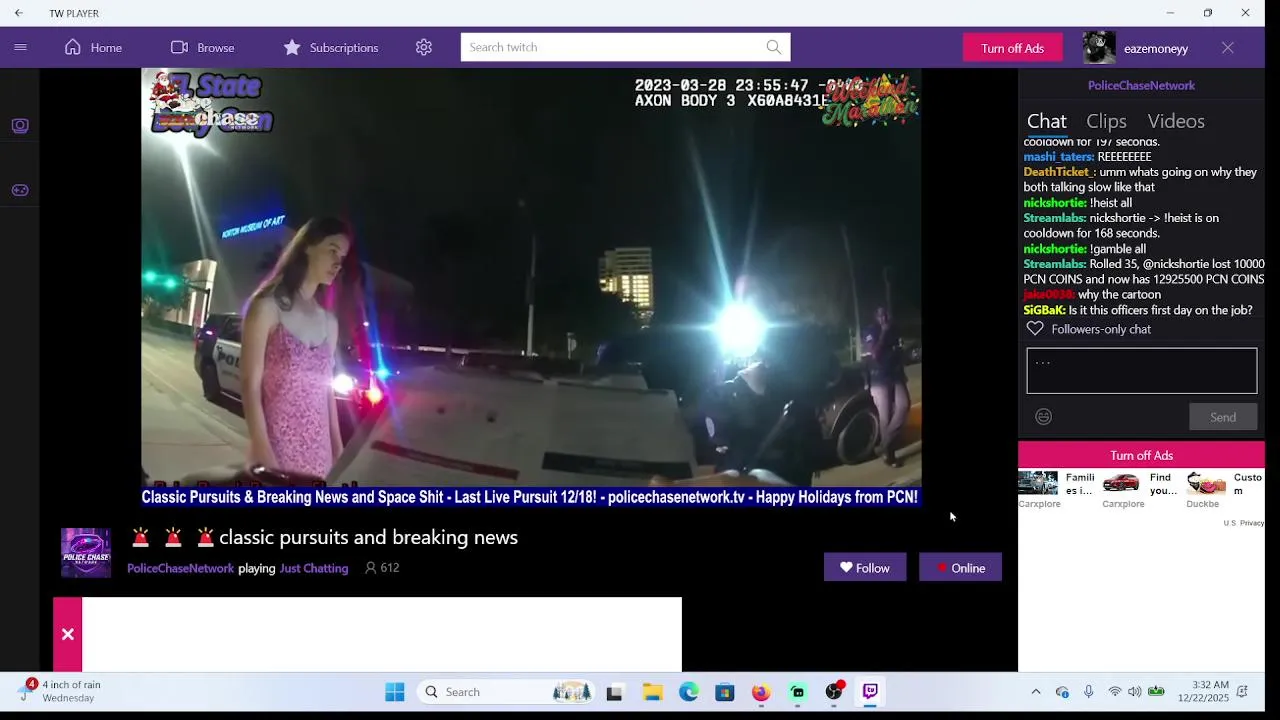Screen dimensions: 1280x720
Task: Click the Browse camera icon
Action: 180,47
